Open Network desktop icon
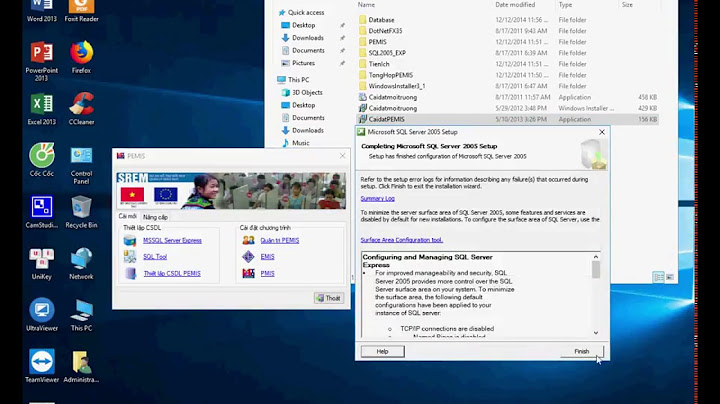 coord(81,264)
